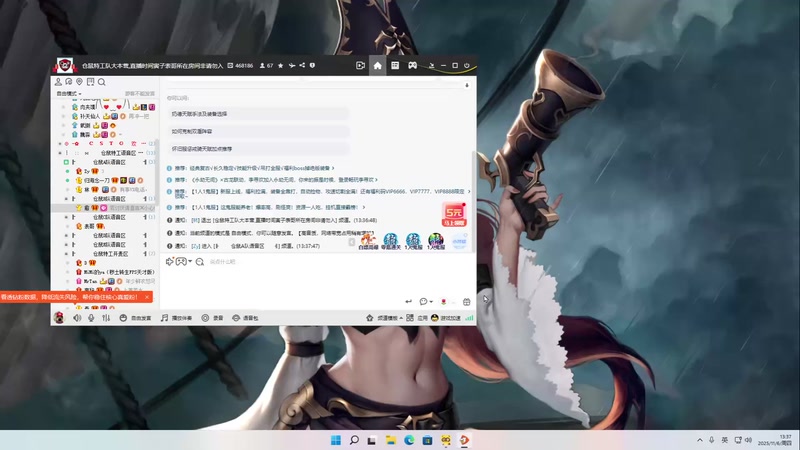This screenshot has width=800, height=450.
Task: Toggle the microphone in bottom bar
Action: [x=91, y=318]
